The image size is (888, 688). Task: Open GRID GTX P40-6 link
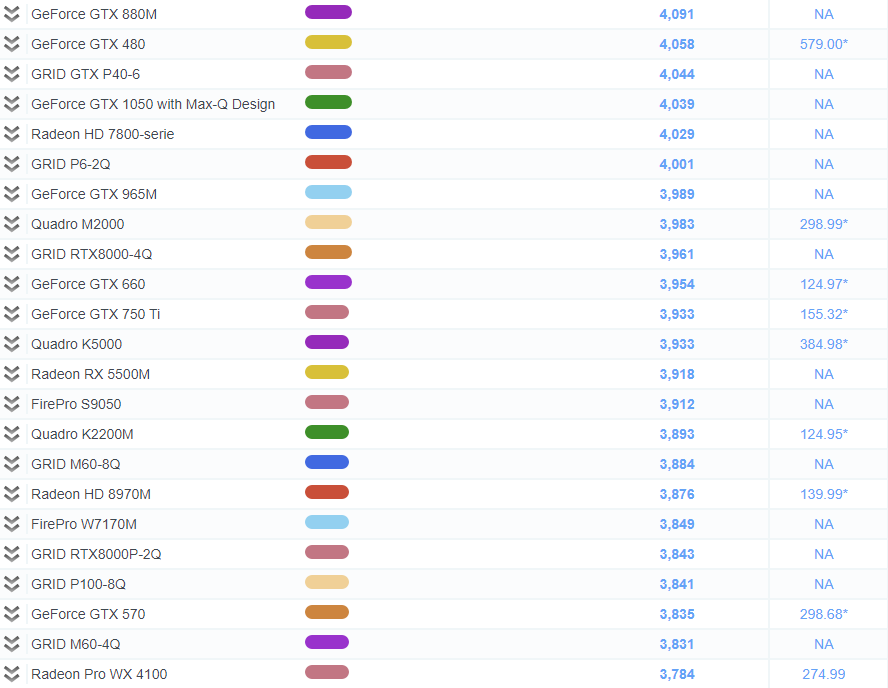tap(86, 74)
